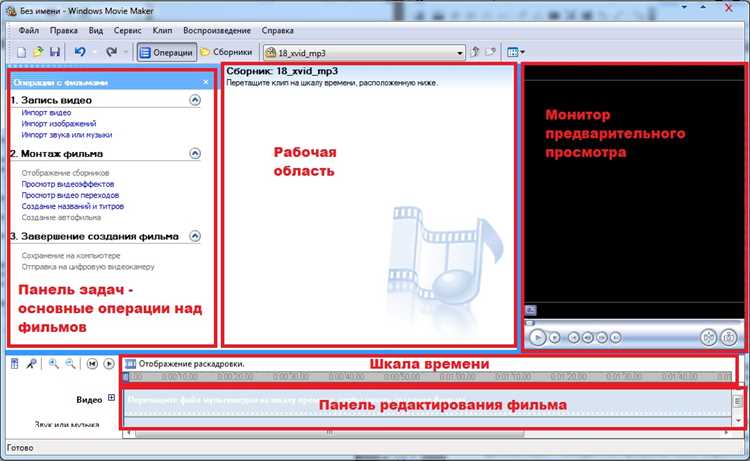The height and width of the screenshot is (461, 750).
Task: Open project with the folder toolbar icon
Action: pos(38,52)
